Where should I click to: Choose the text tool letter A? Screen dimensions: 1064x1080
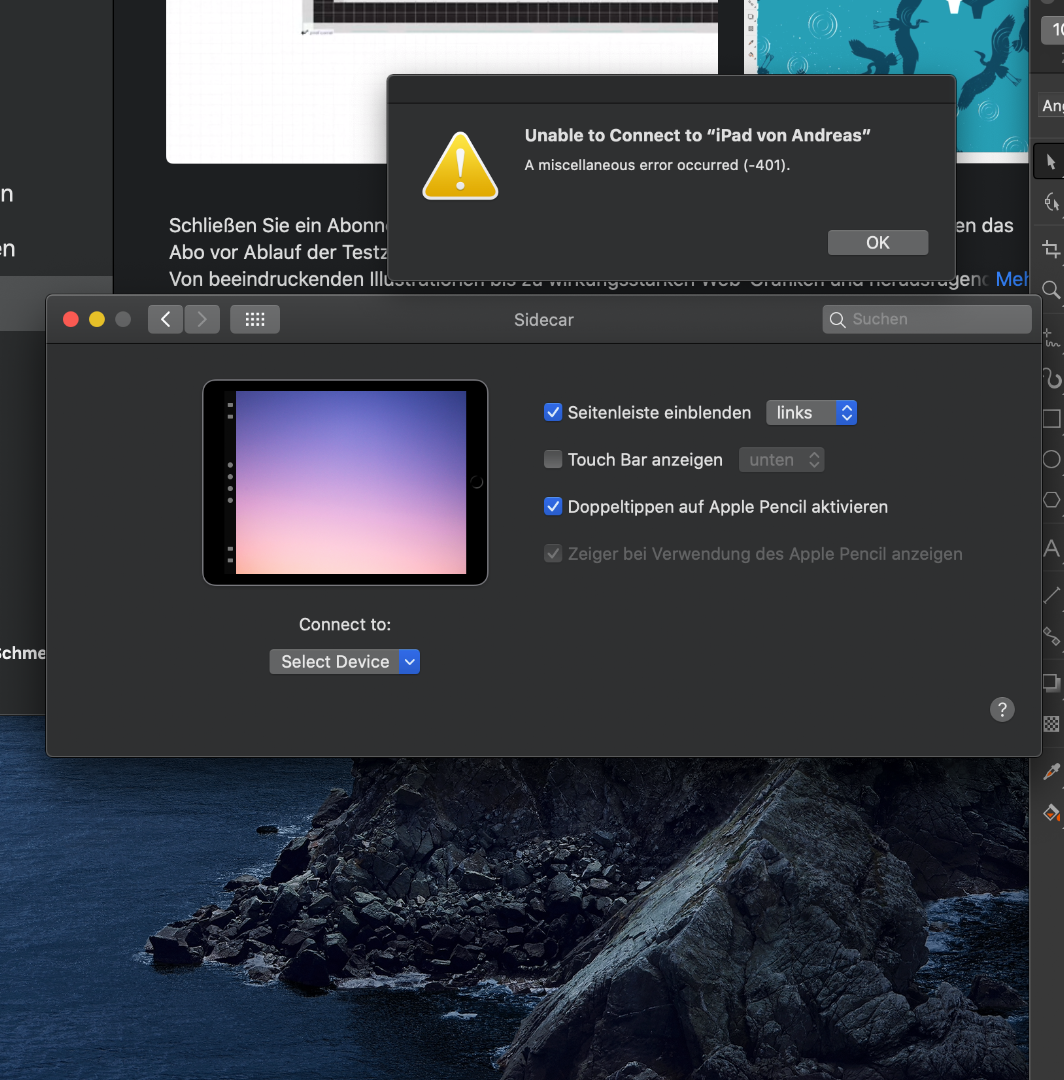click(1052, 549)
